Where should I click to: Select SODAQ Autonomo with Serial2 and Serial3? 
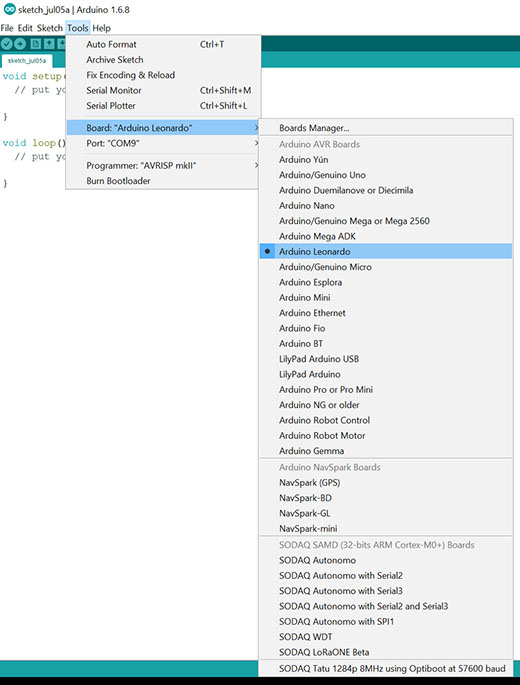pyautogui.click(x=386, y=606)
